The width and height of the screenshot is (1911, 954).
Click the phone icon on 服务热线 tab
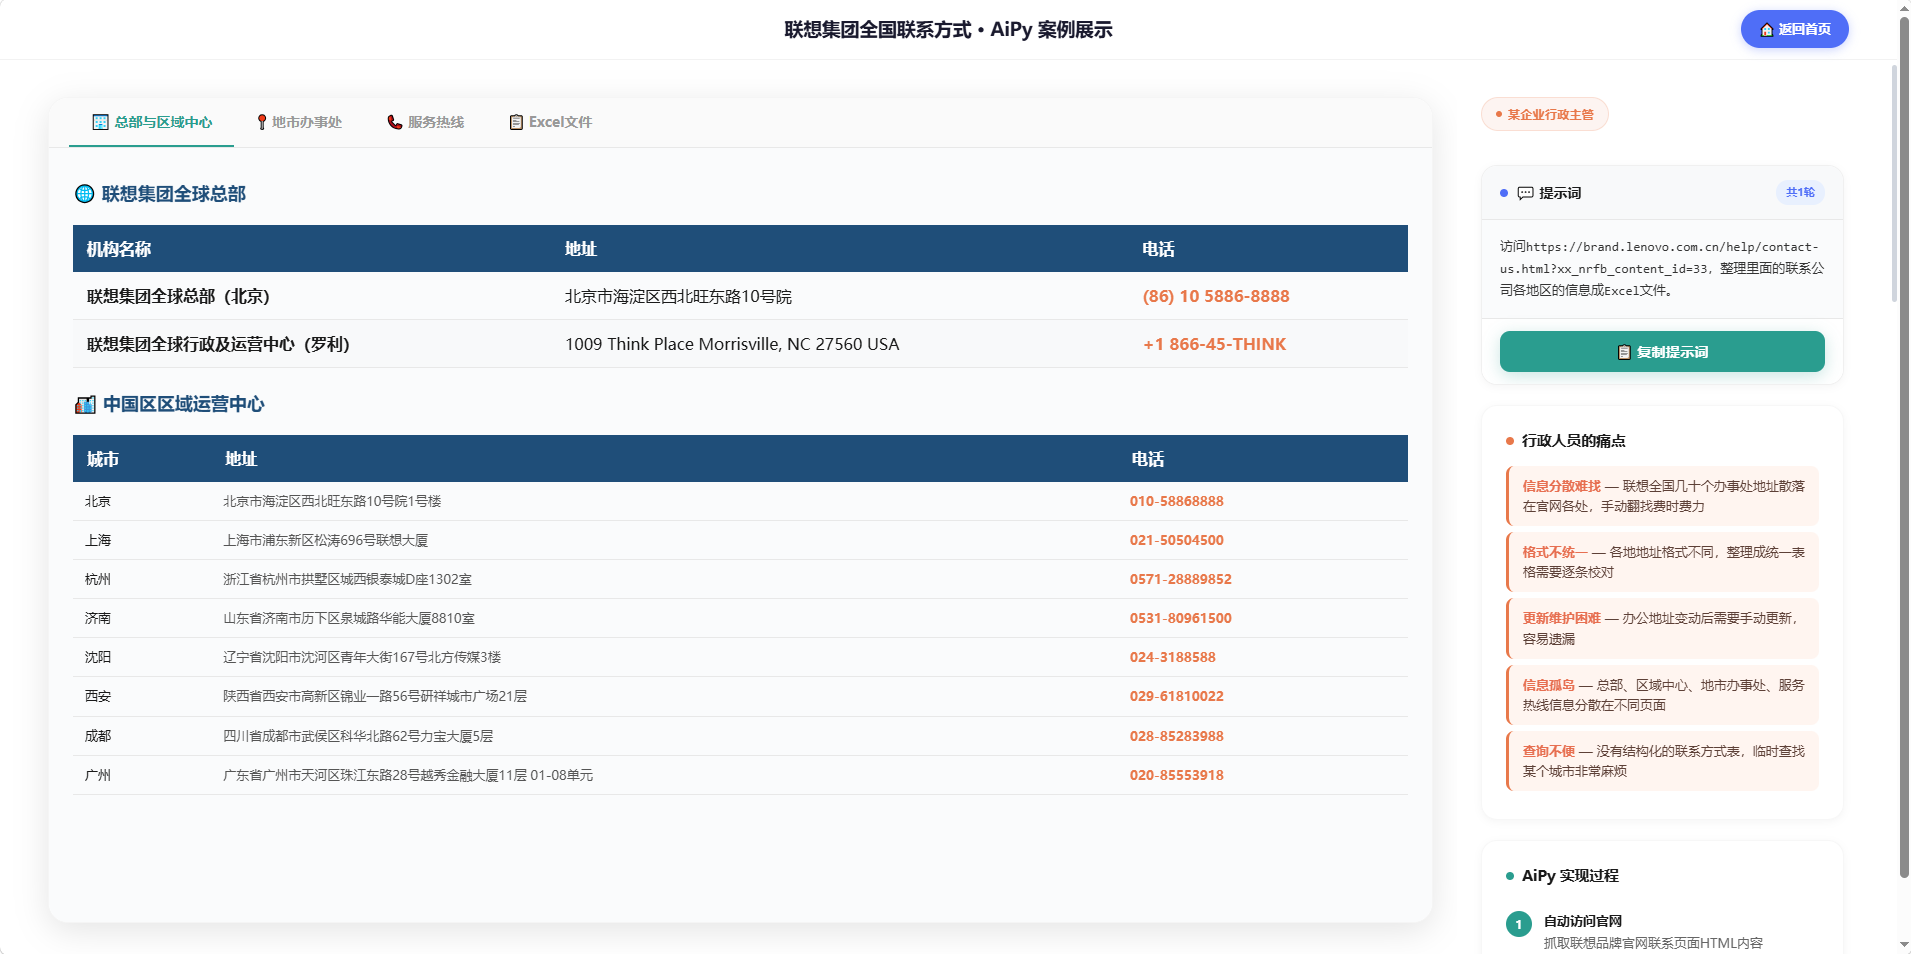pos(395,122)
